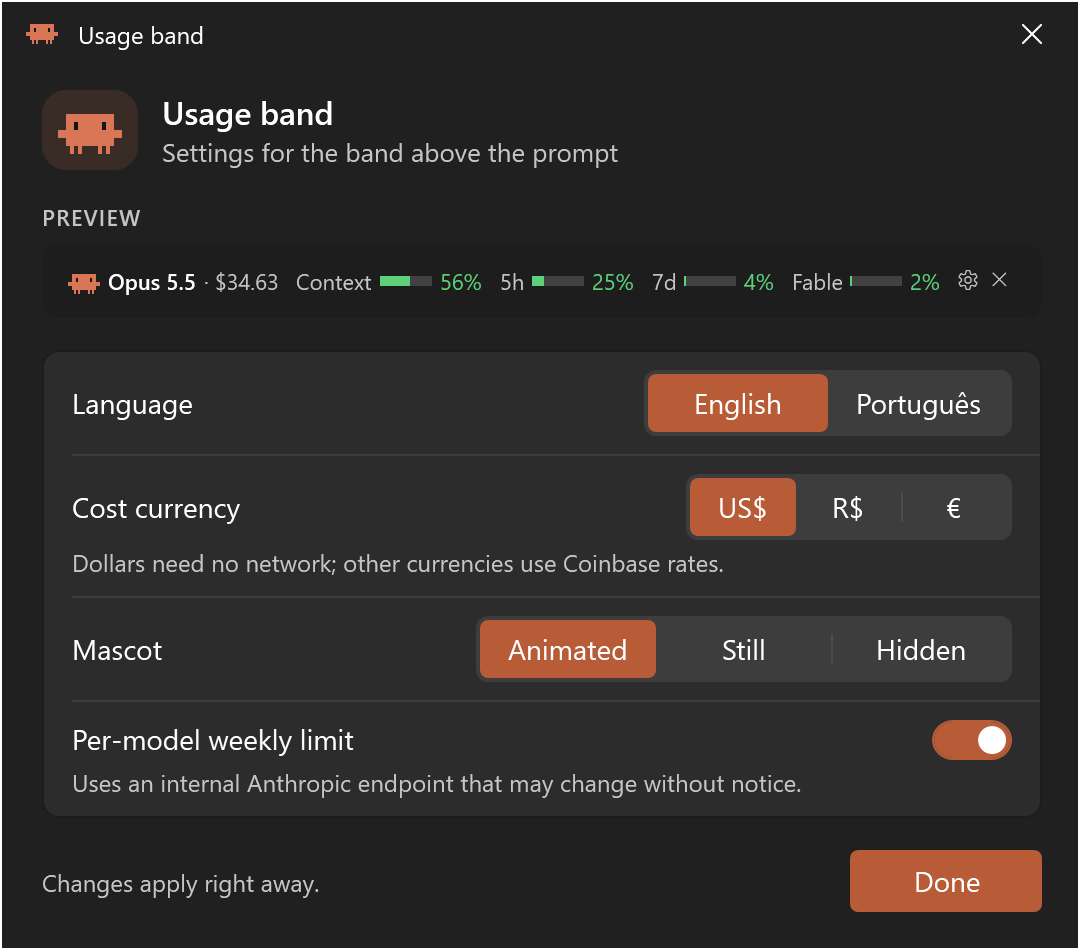Click the Language setting label

[132, 405]
